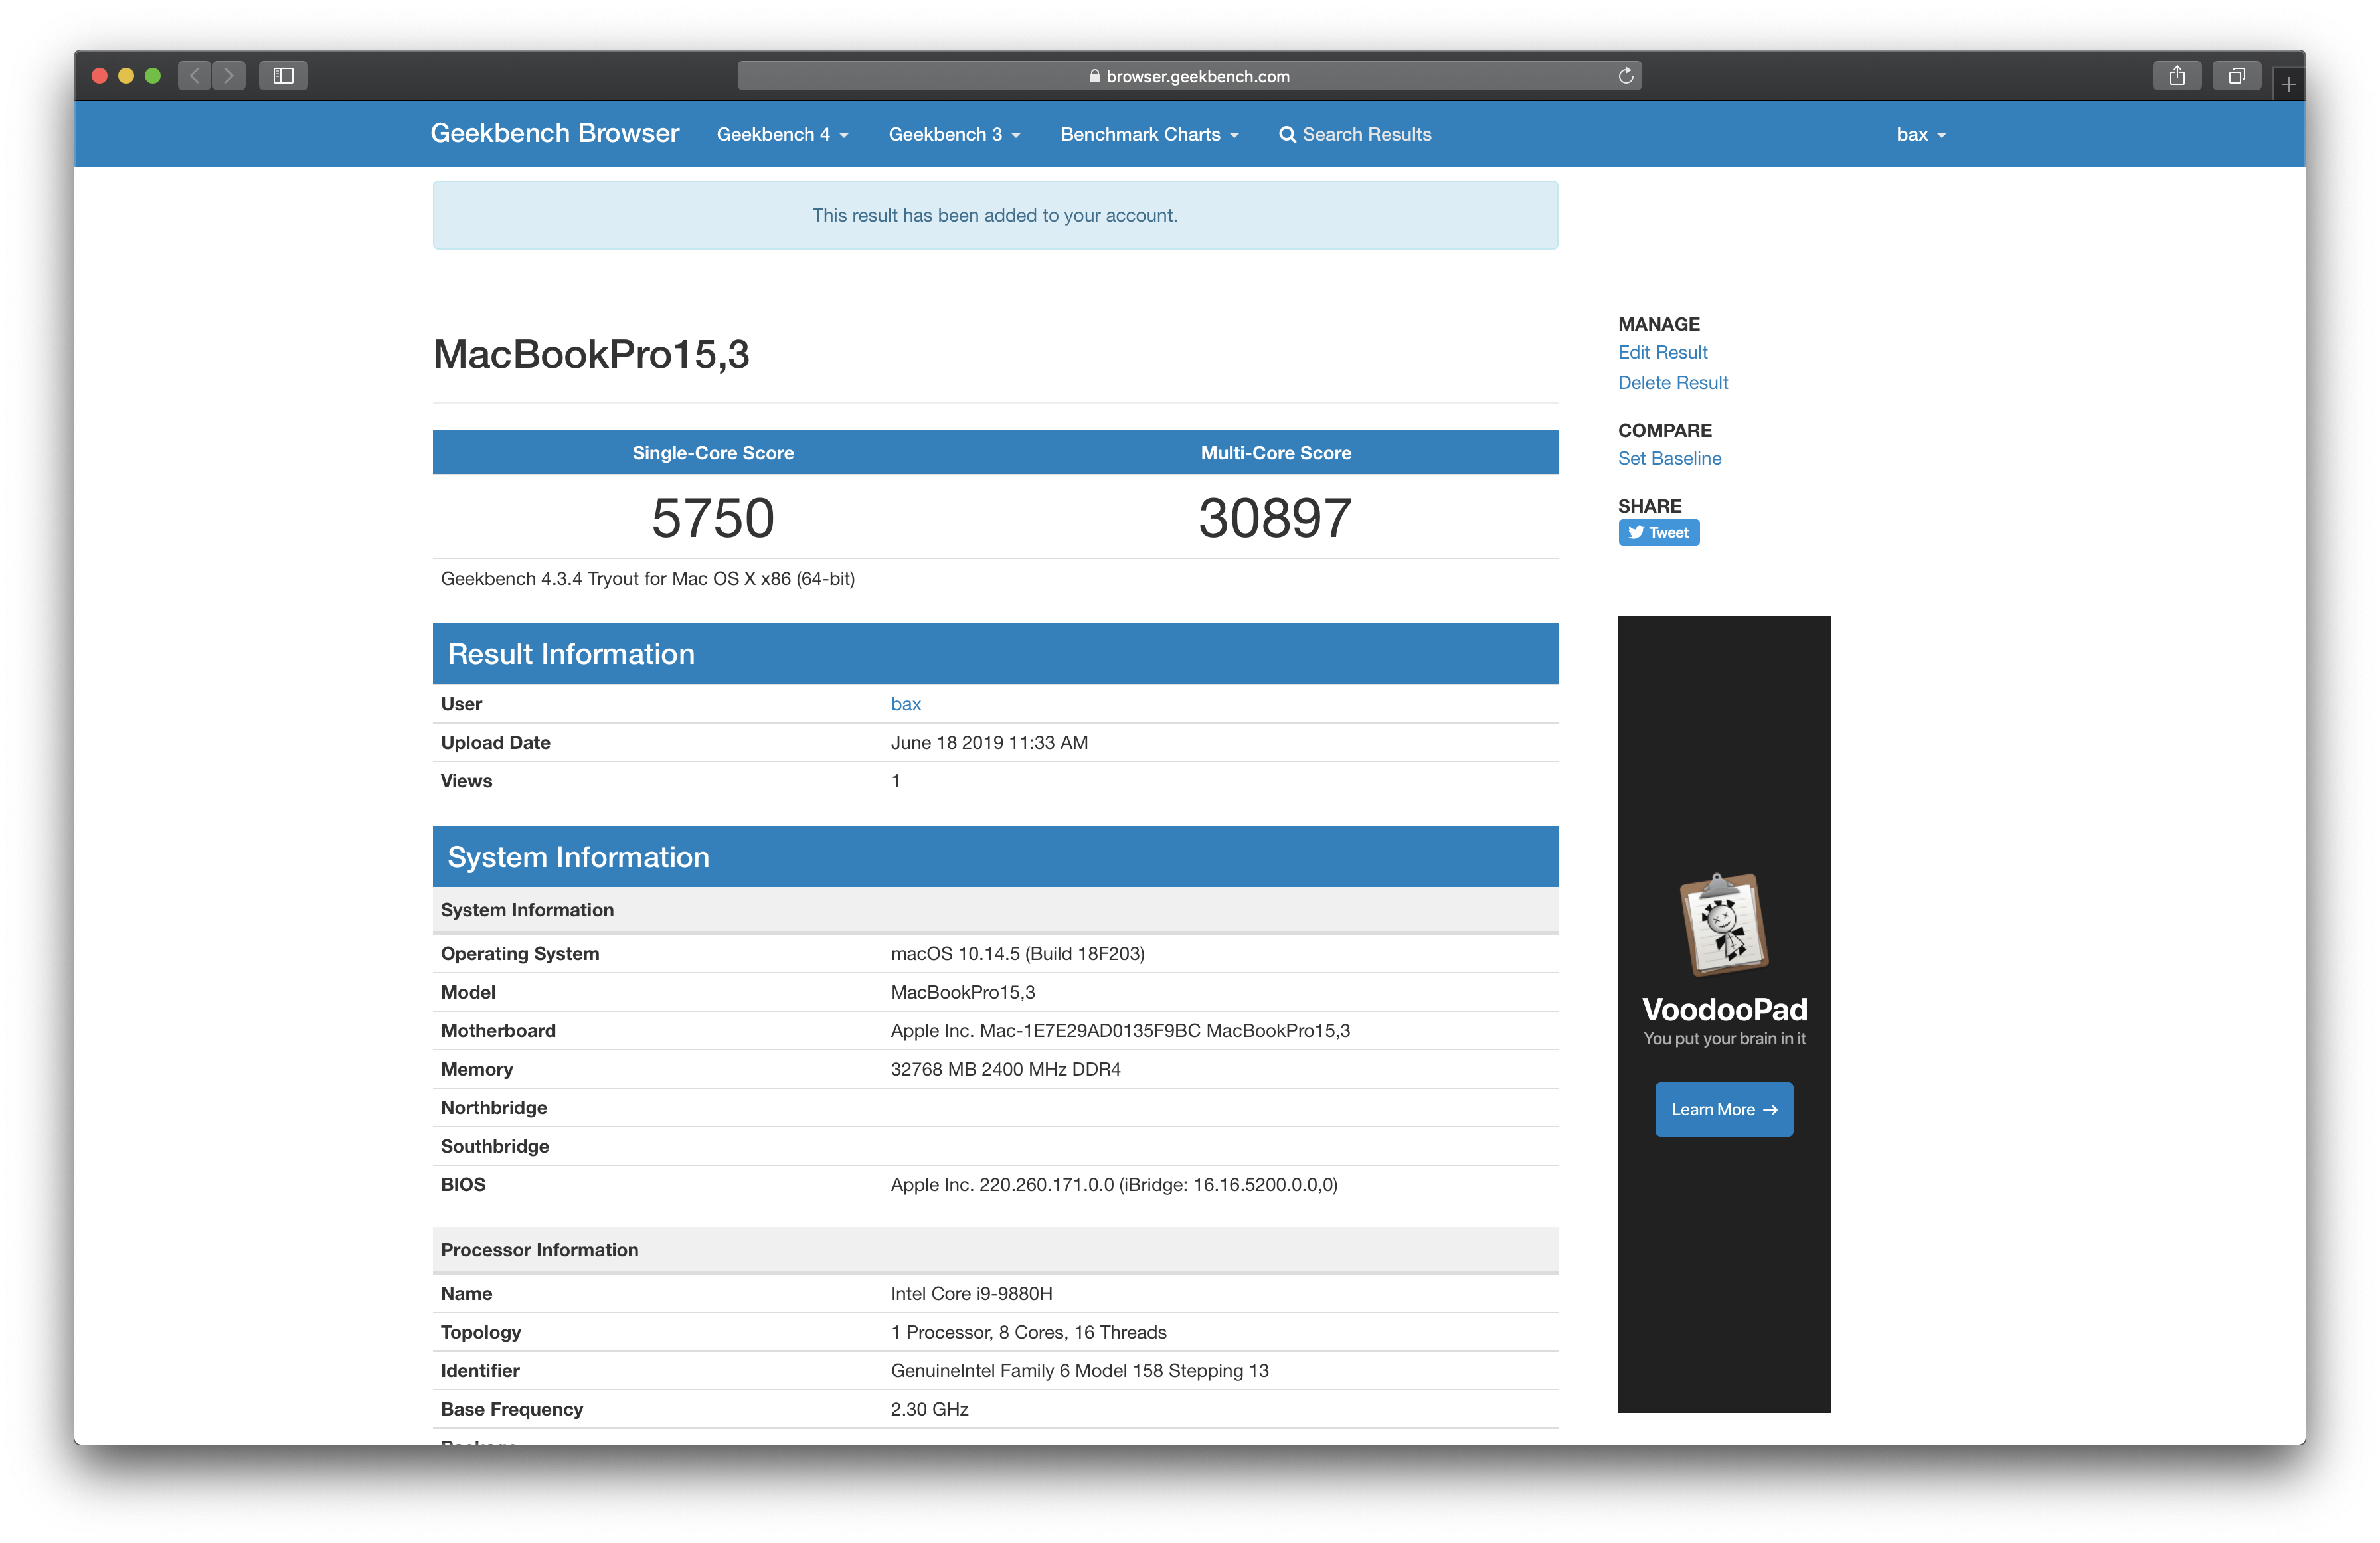Click the Delete Result link

pyautogui.click(x=1672, y=383)
